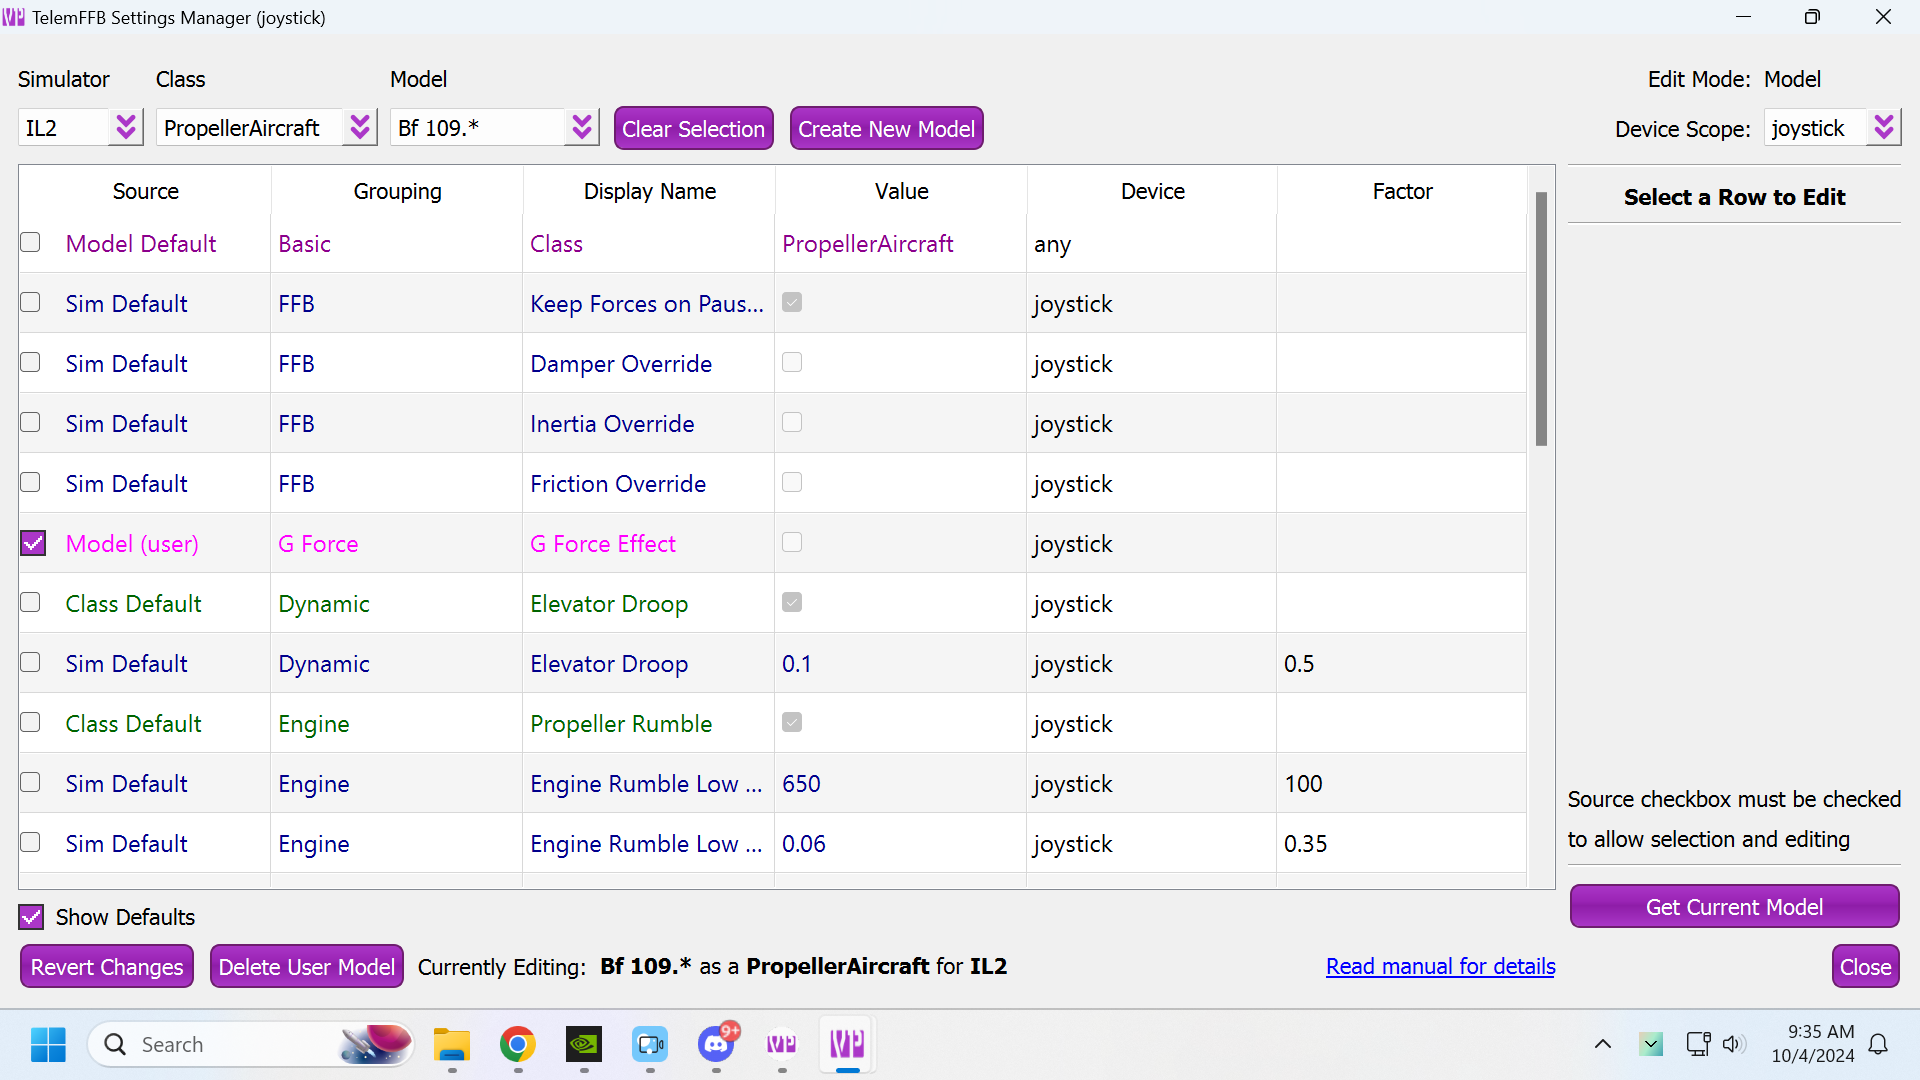Expand the Model dropdown showing Bf 109.*
The image size is (1920, 1080).
coord(582,128)
